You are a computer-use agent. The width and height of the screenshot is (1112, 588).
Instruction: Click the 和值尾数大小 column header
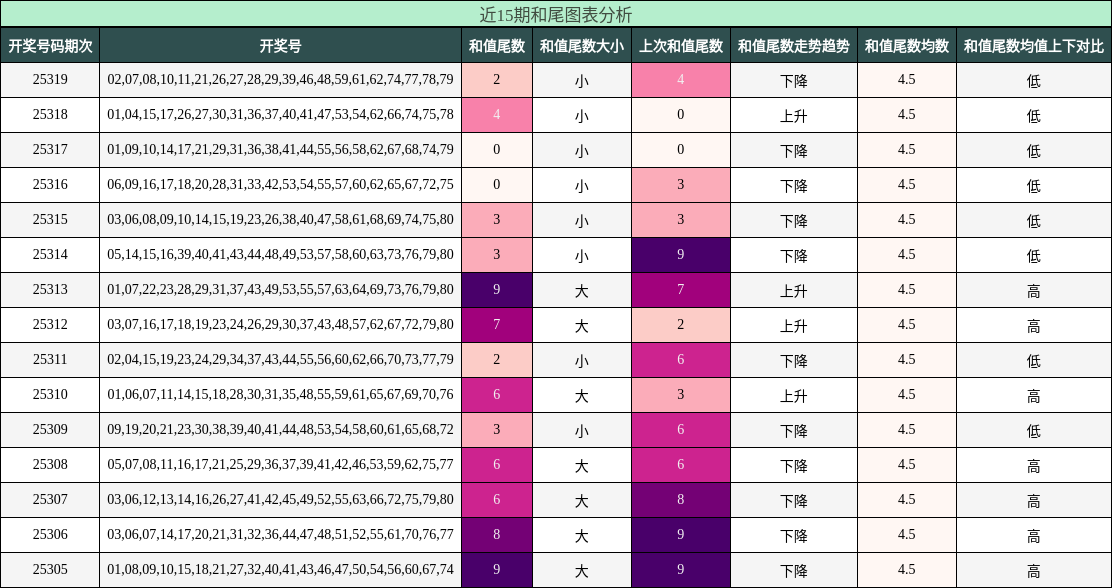click(580, 43)
